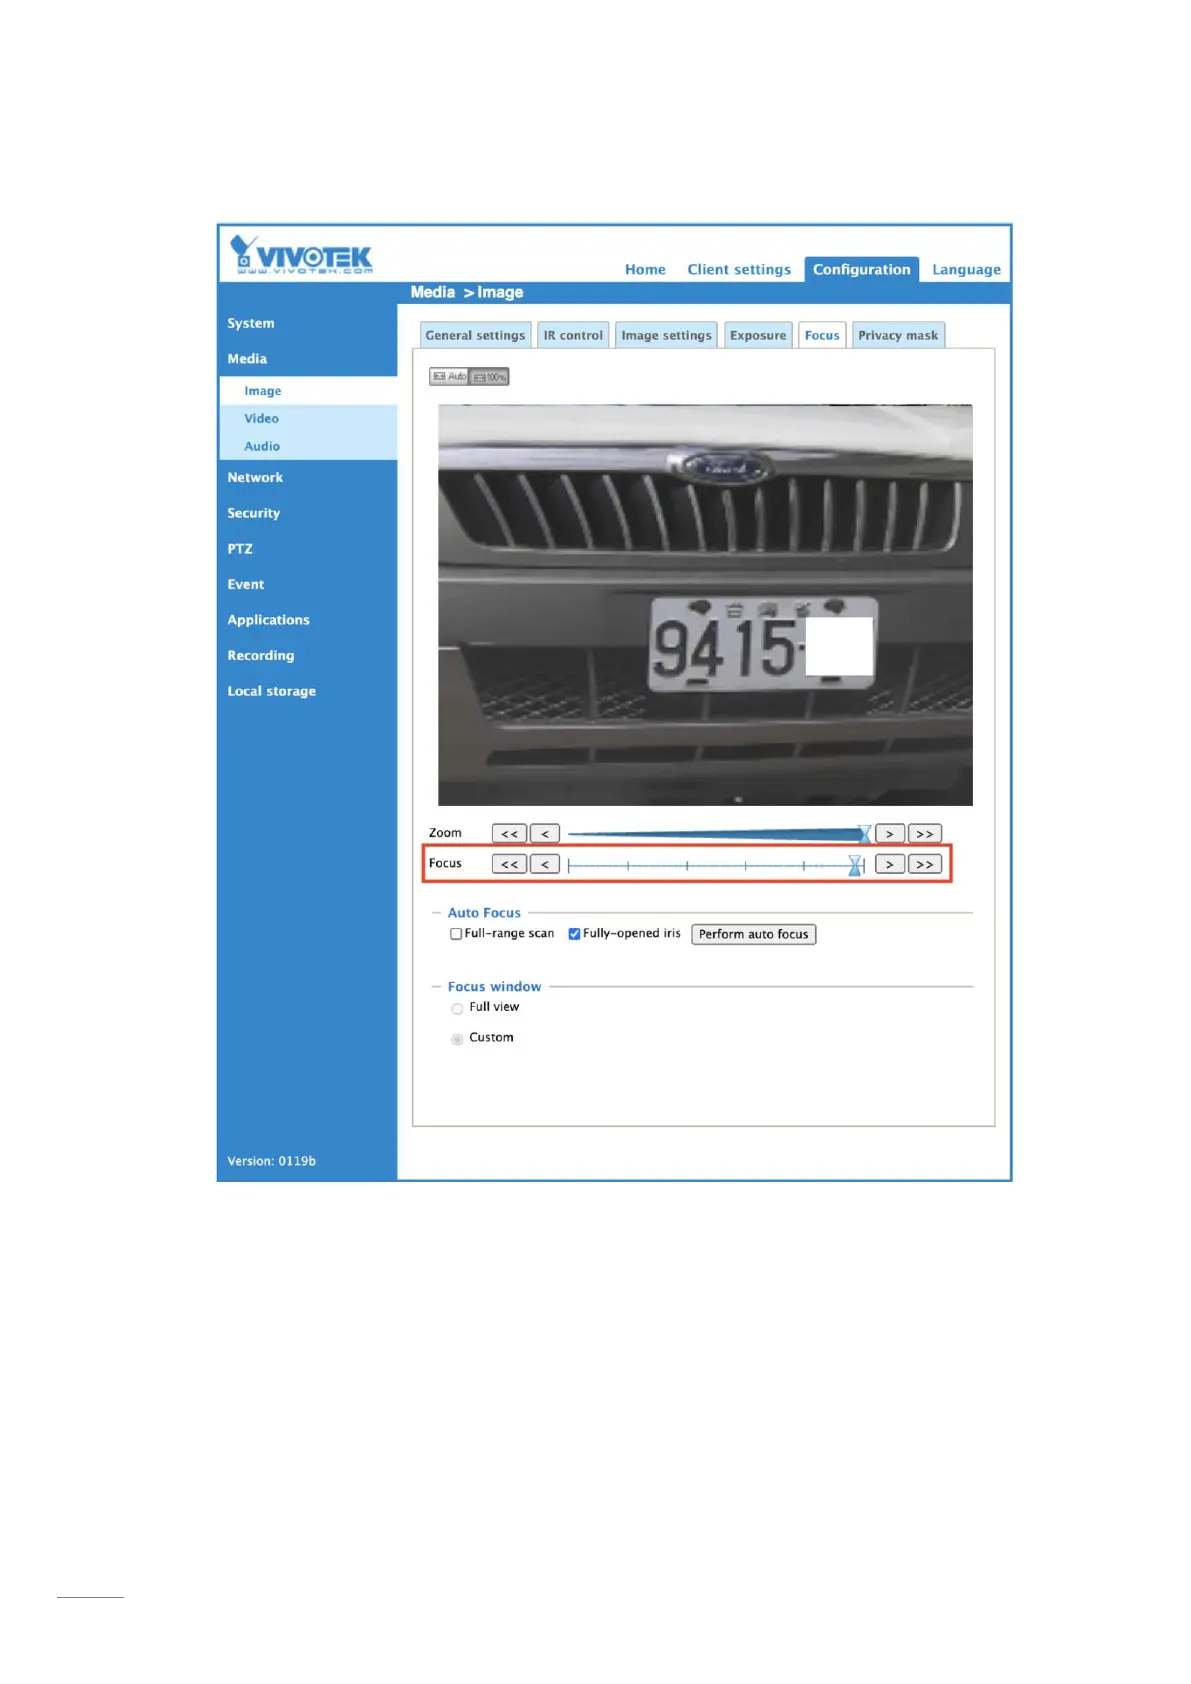The width and height of the screenshot is (1191, 1684).
Task: Click Zoom fast increase >> button
Action: tap(925, 834)
